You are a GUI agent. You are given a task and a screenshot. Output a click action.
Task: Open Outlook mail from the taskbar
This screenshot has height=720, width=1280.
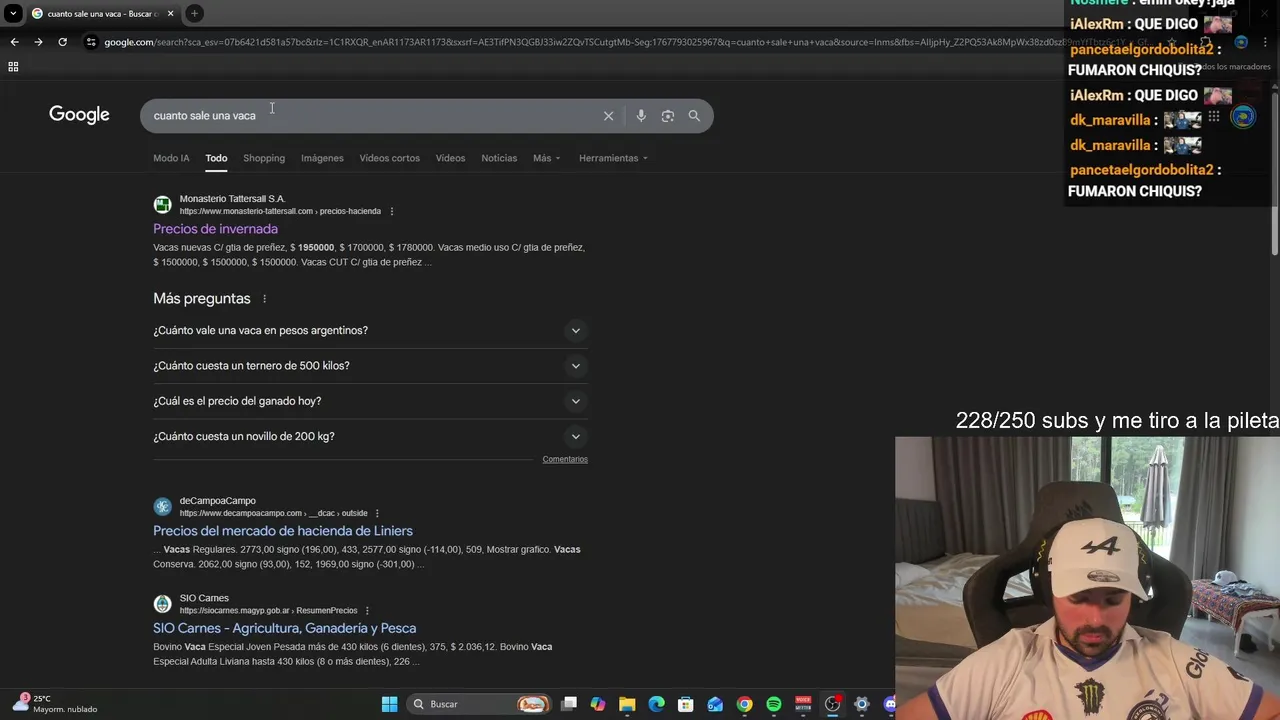715,704
